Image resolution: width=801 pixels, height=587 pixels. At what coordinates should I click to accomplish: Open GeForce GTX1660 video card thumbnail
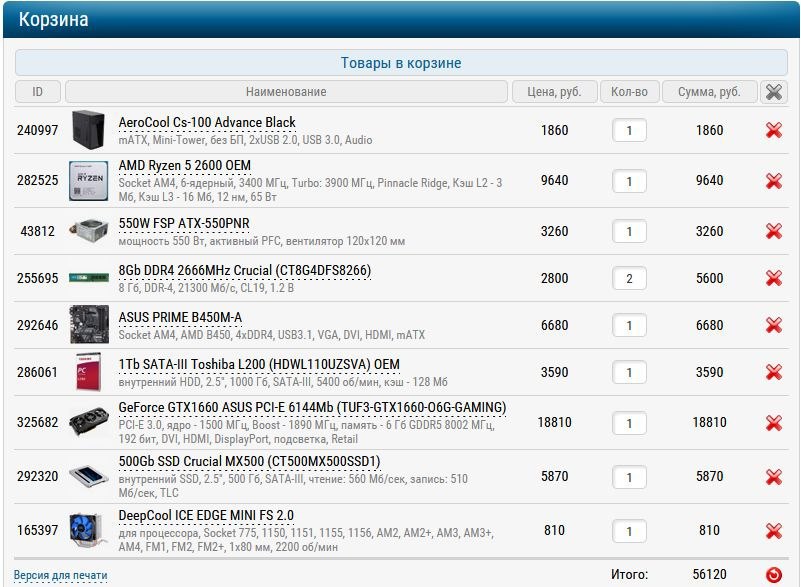click(x=88, y=422)
